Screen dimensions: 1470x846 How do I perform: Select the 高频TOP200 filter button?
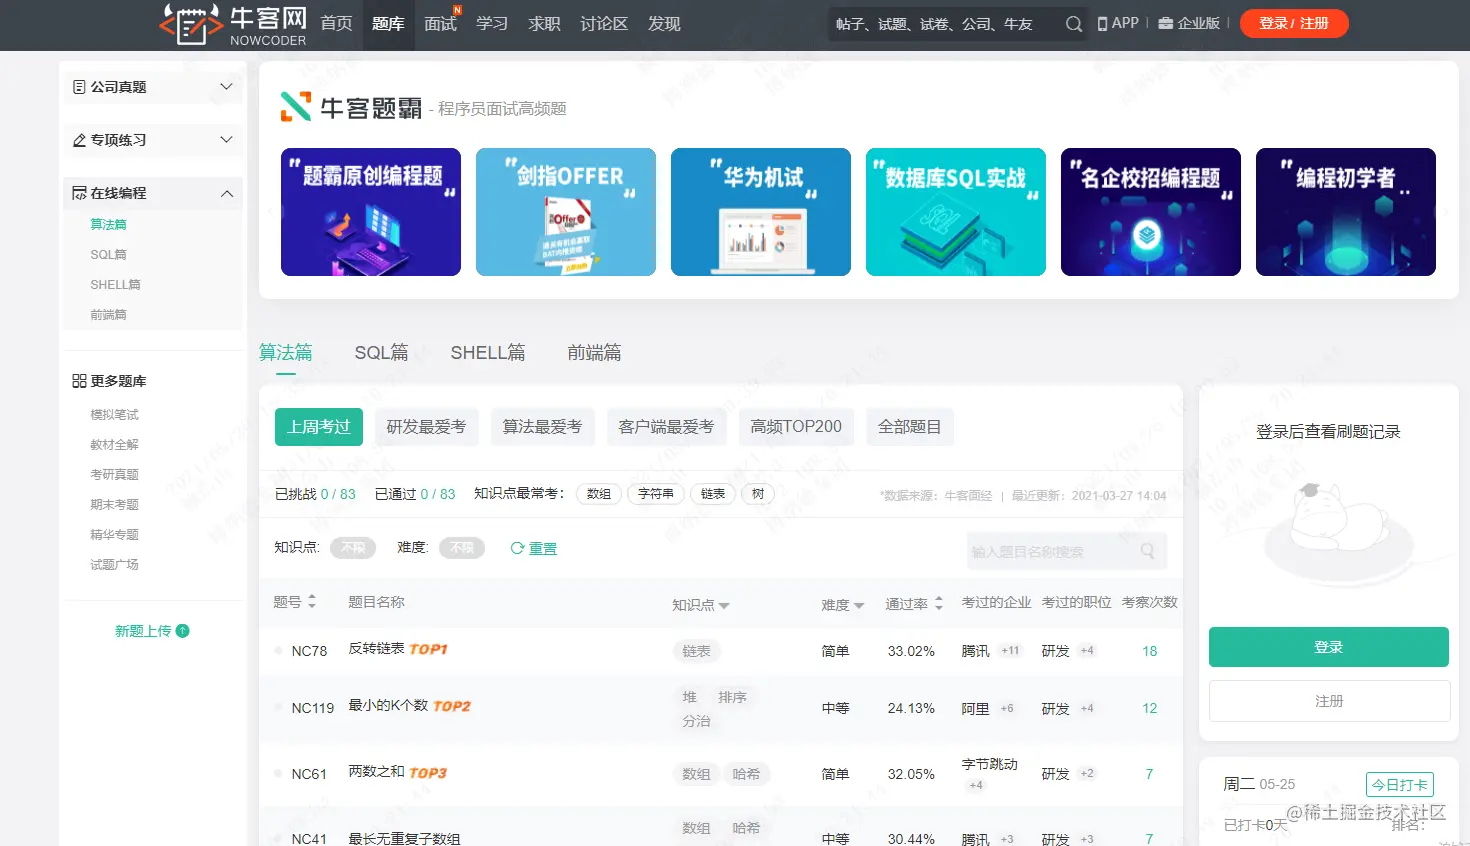[796, 427]
